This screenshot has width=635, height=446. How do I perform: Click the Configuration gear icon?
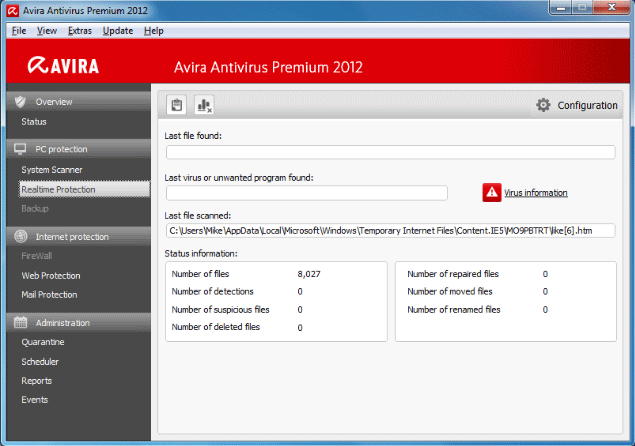click(543, 105)
